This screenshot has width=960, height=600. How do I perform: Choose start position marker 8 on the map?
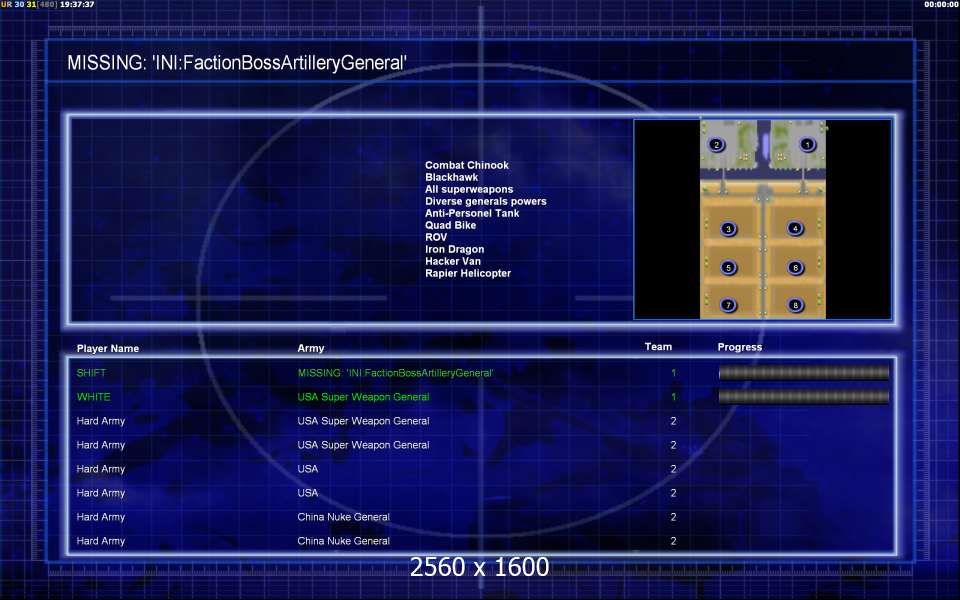795,305
